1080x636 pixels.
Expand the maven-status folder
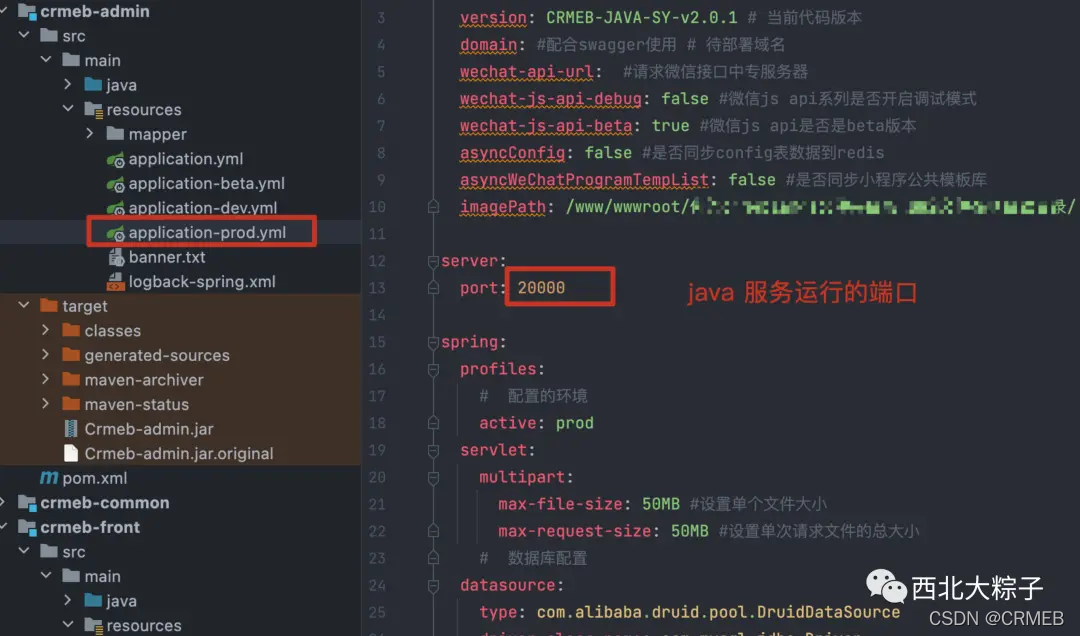[x=45, y=404]
